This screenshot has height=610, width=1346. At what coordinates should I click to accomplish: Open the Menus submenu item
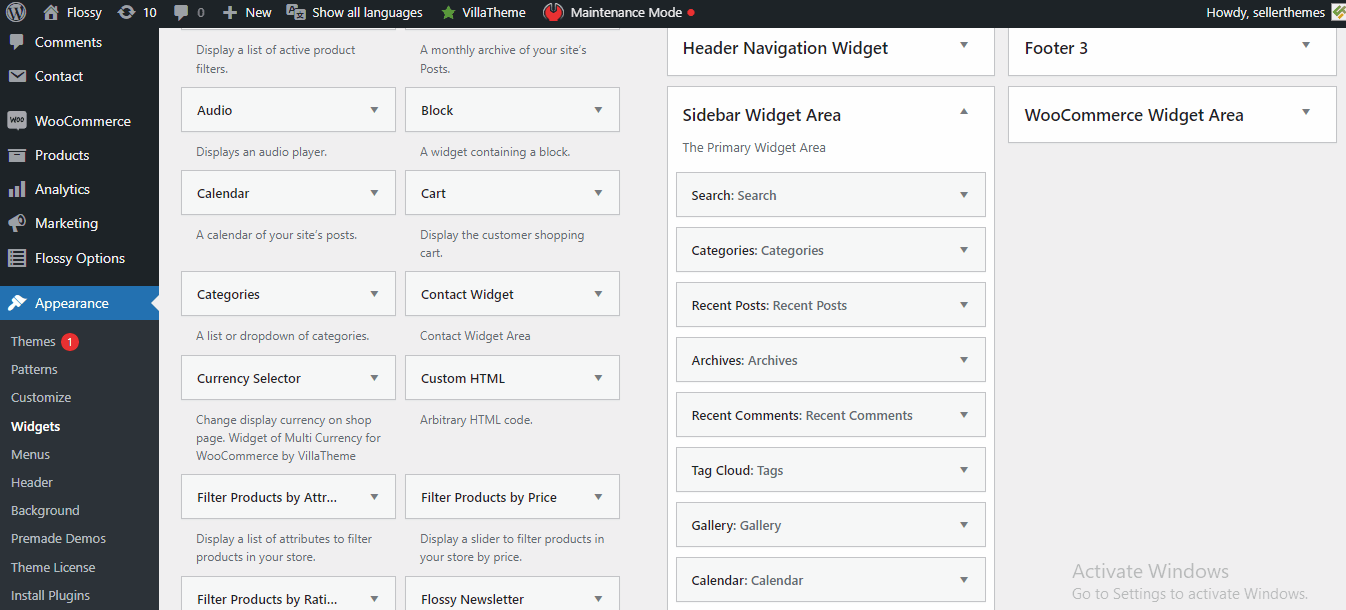tap(30, 454)
